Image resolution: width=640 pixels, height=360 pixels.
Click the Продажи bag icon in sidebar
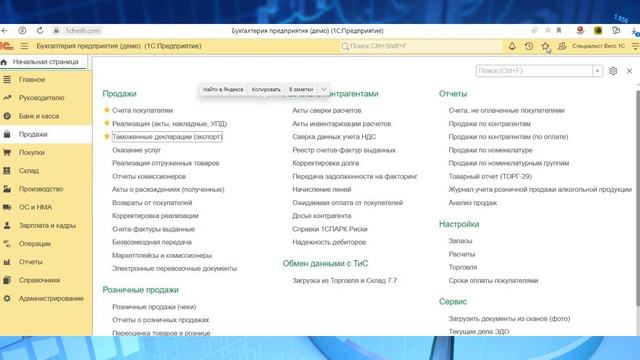click(x=7, y=134)
